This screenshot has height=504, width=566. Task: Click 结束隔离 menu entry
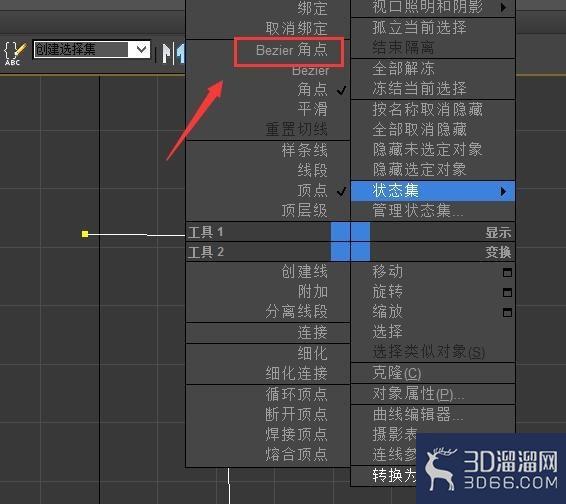tap(403, 48)
